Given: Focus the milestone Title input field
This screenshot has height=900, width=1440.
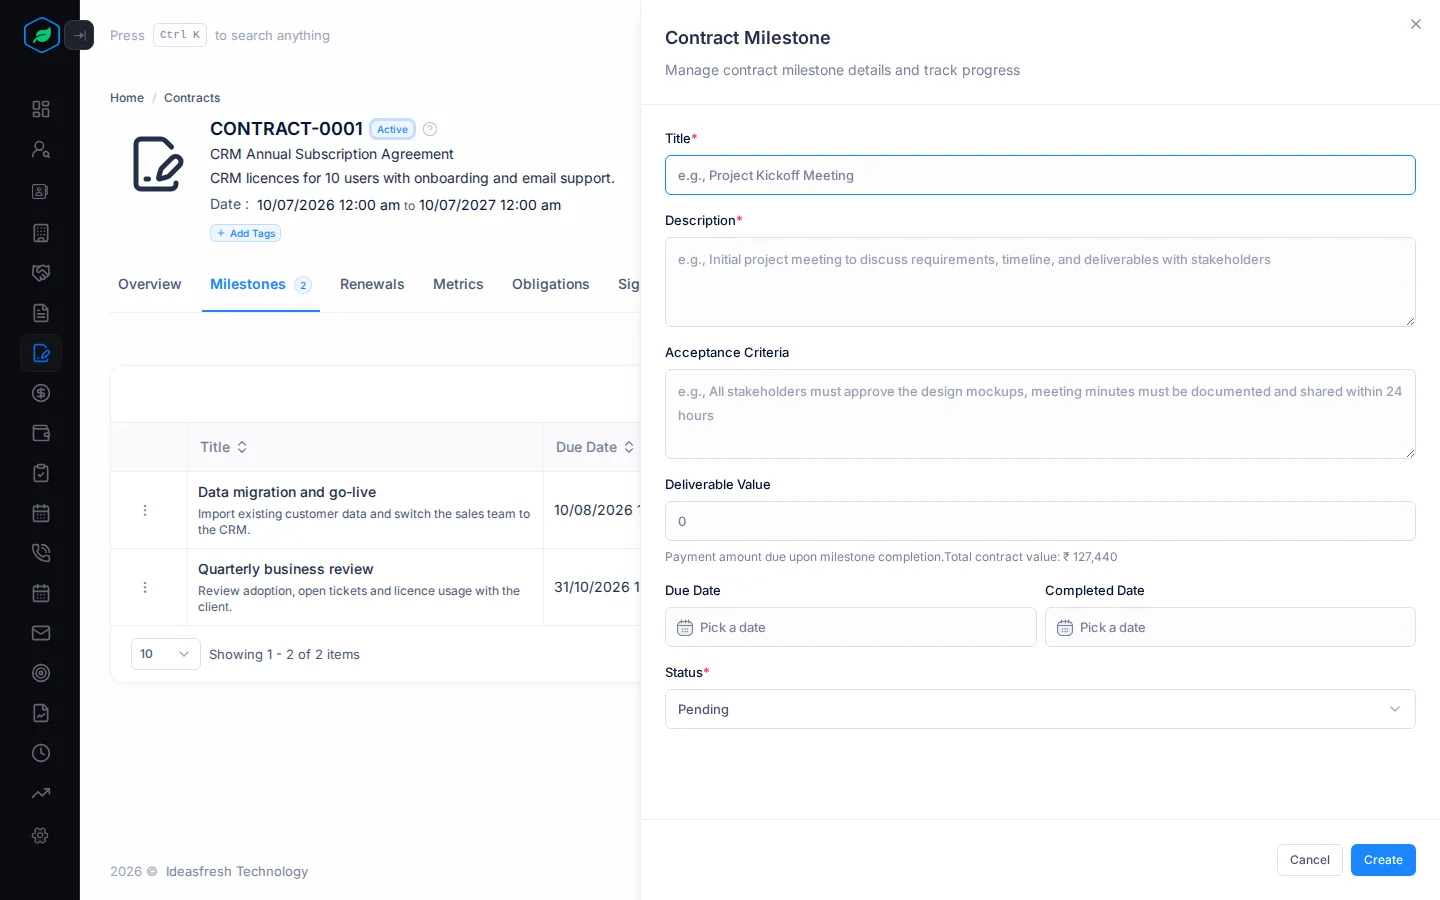Looking at the screenshot, I should click(1040, 175).
